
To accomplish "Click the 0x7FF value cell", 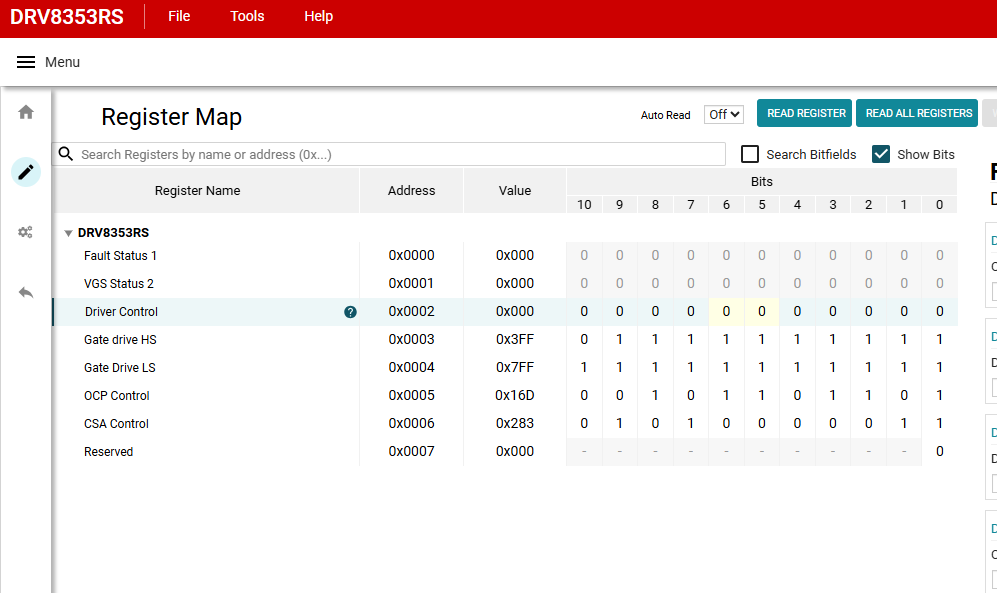I will (515, 367).
